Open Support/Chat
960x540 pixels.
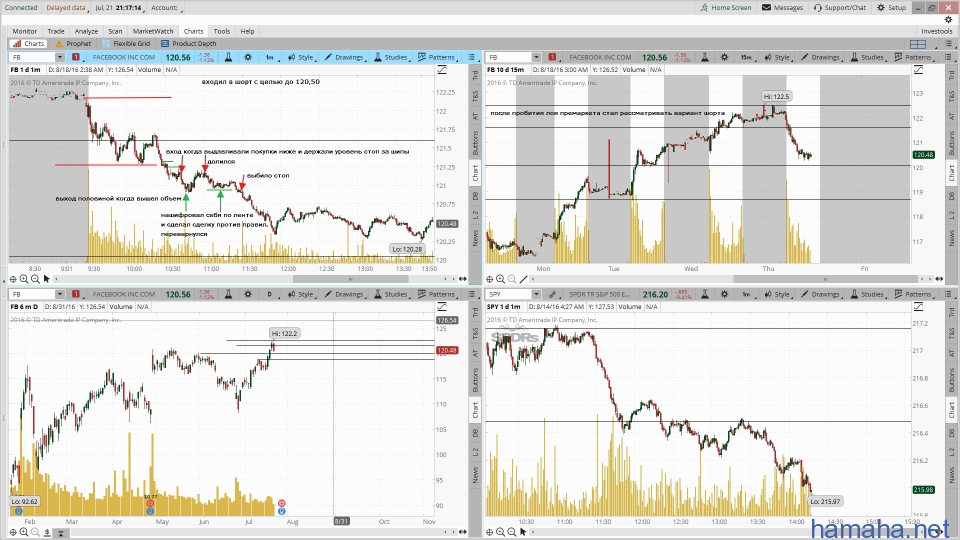coord(839,7)
